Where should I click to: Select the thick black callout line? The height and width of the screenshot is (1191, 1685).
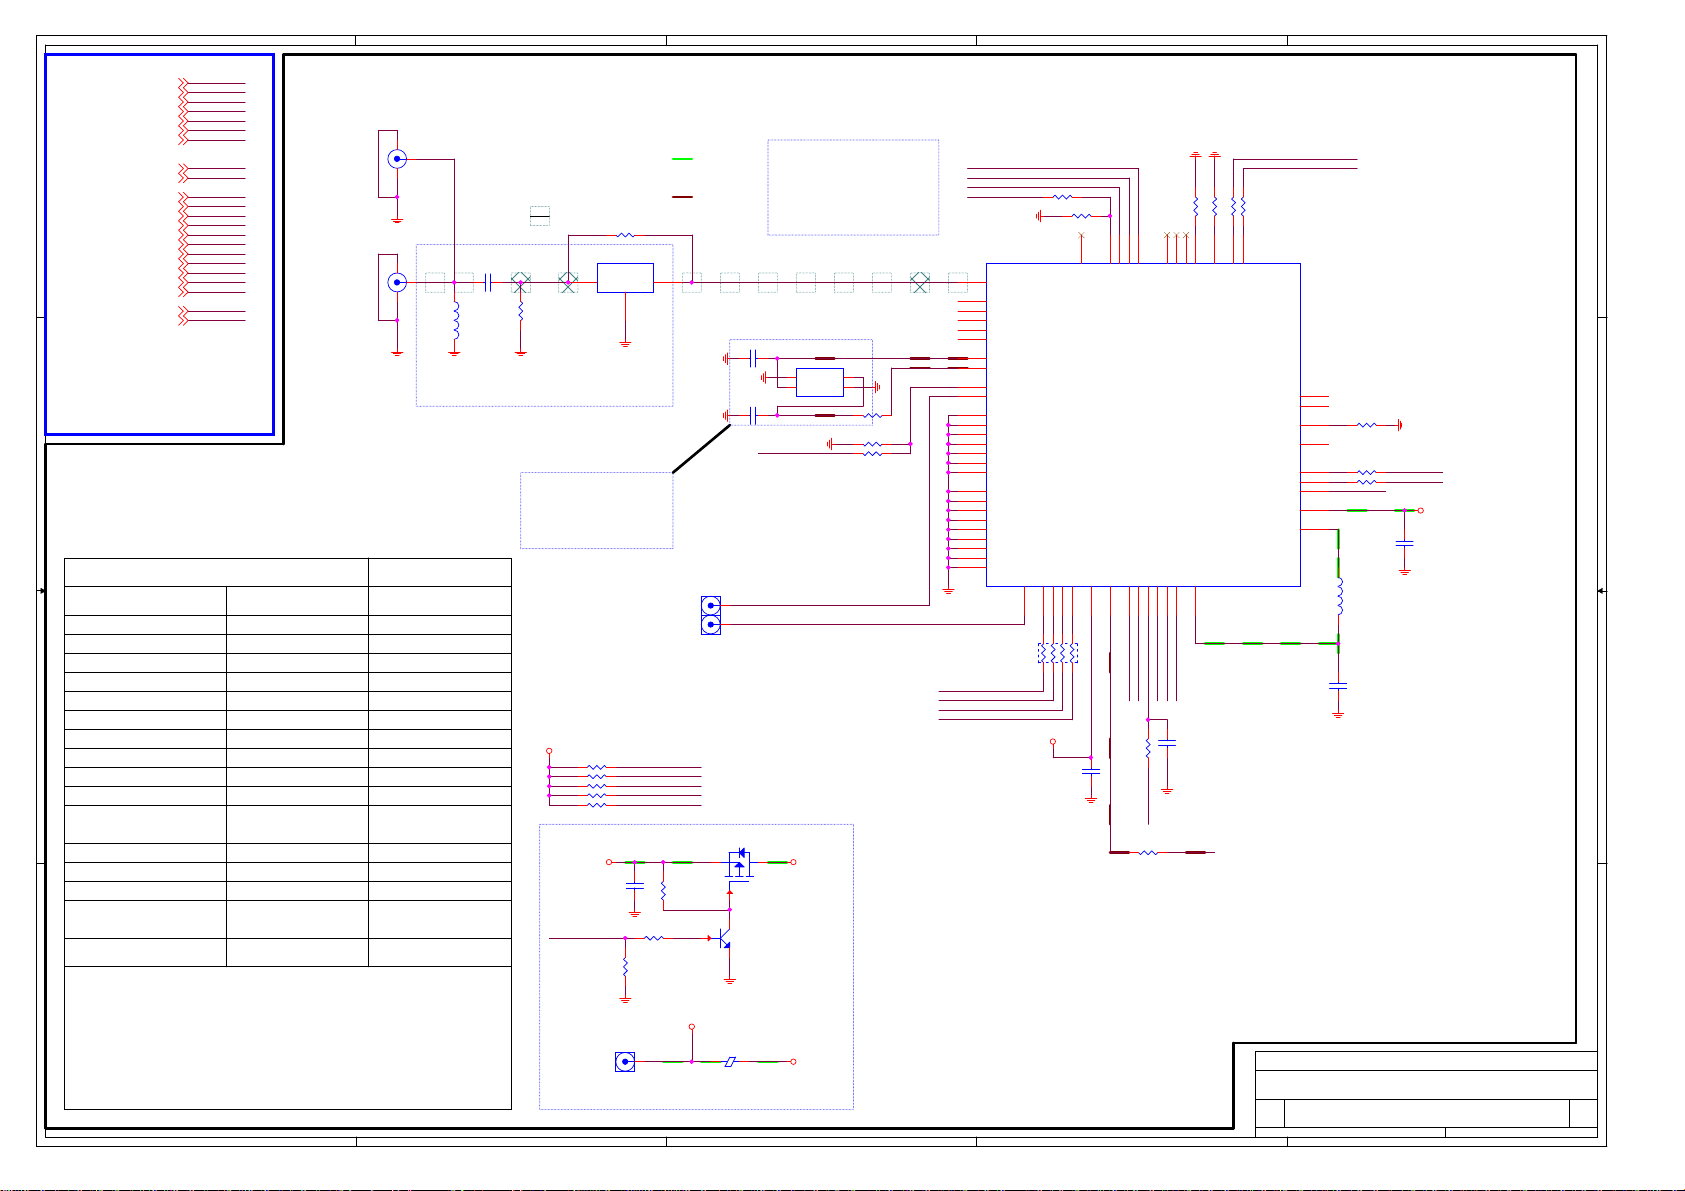[702, 448]
